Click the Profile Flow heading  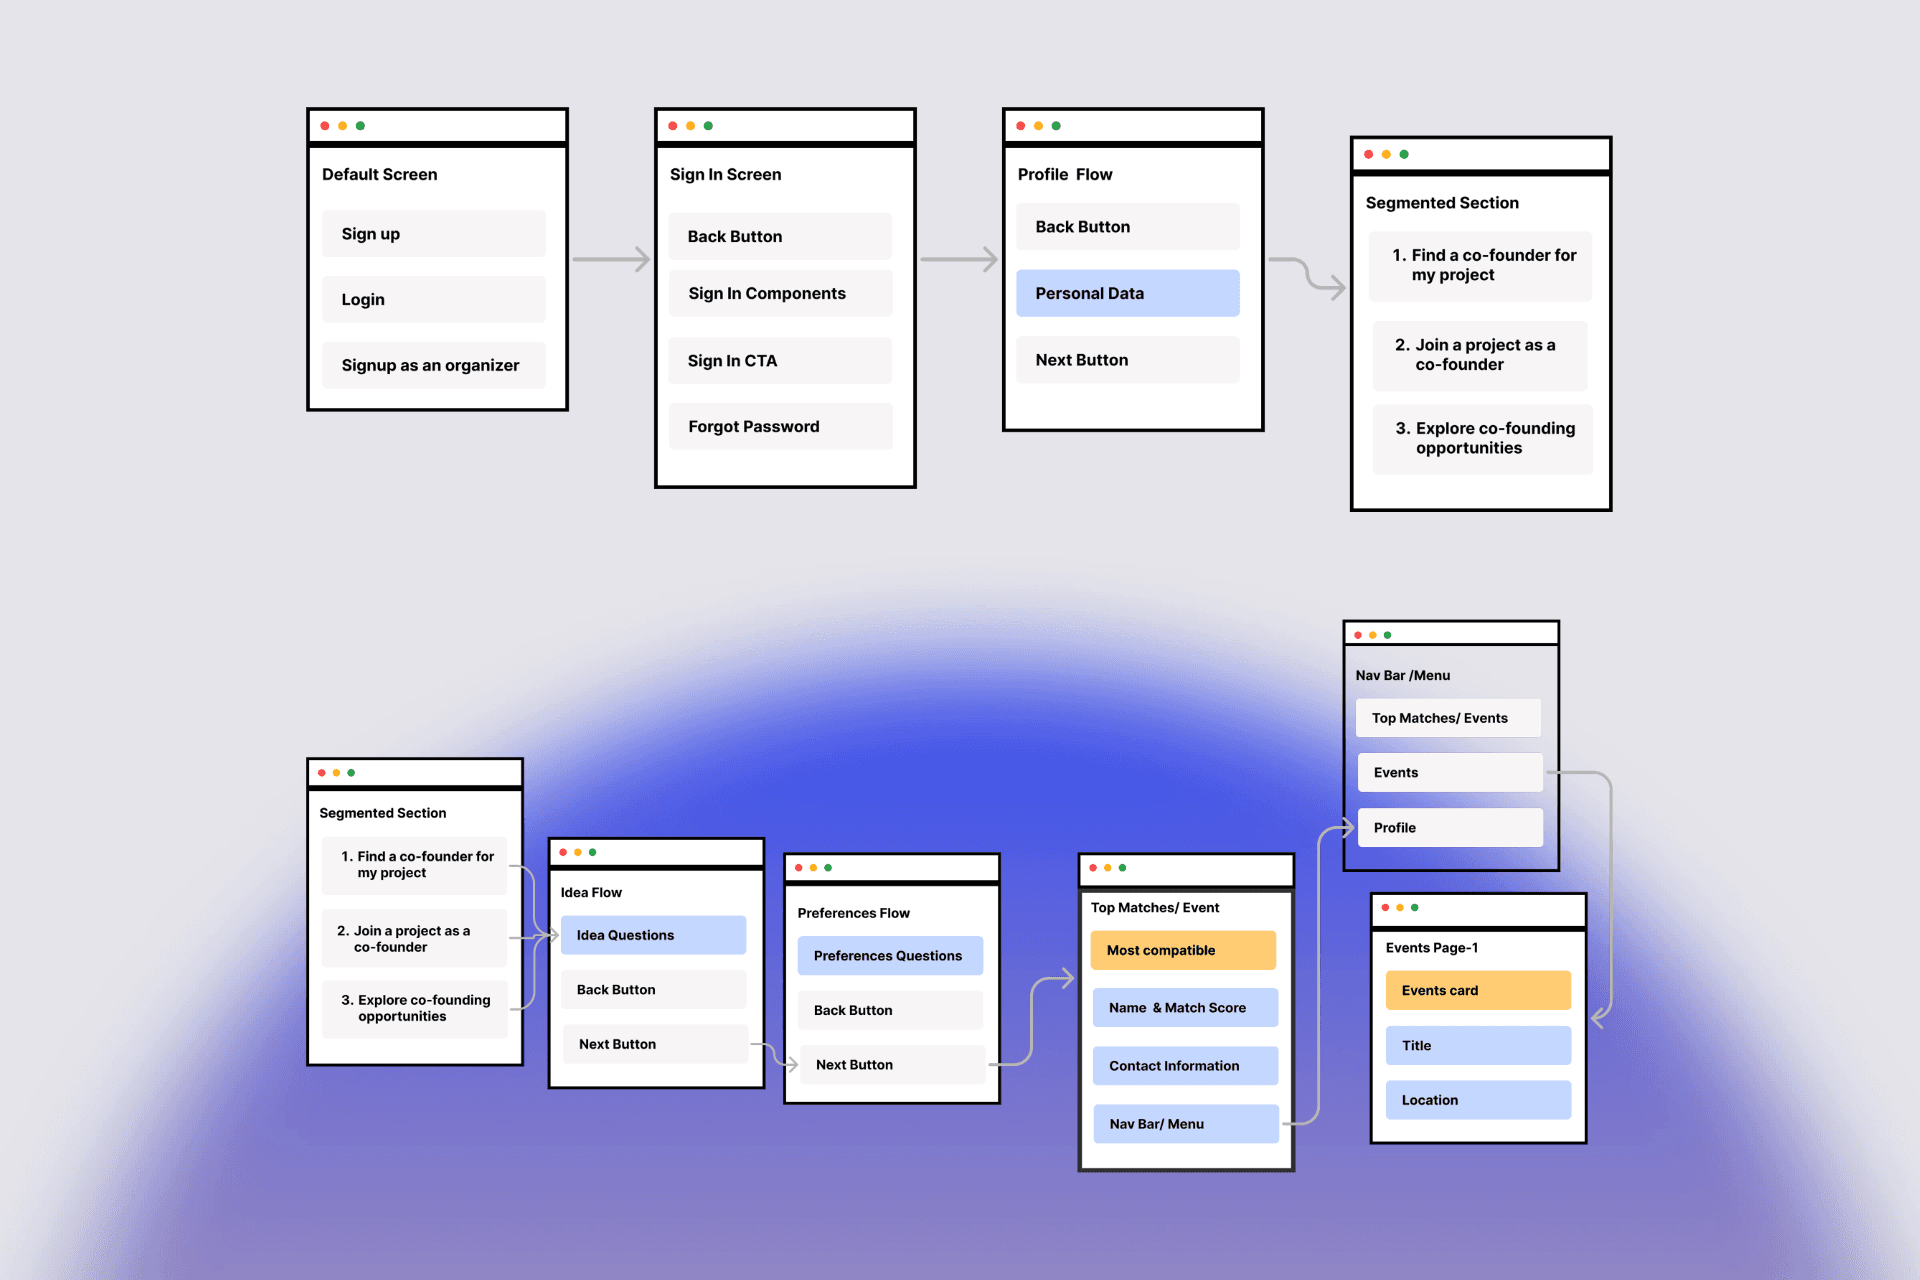(1065, 174)
